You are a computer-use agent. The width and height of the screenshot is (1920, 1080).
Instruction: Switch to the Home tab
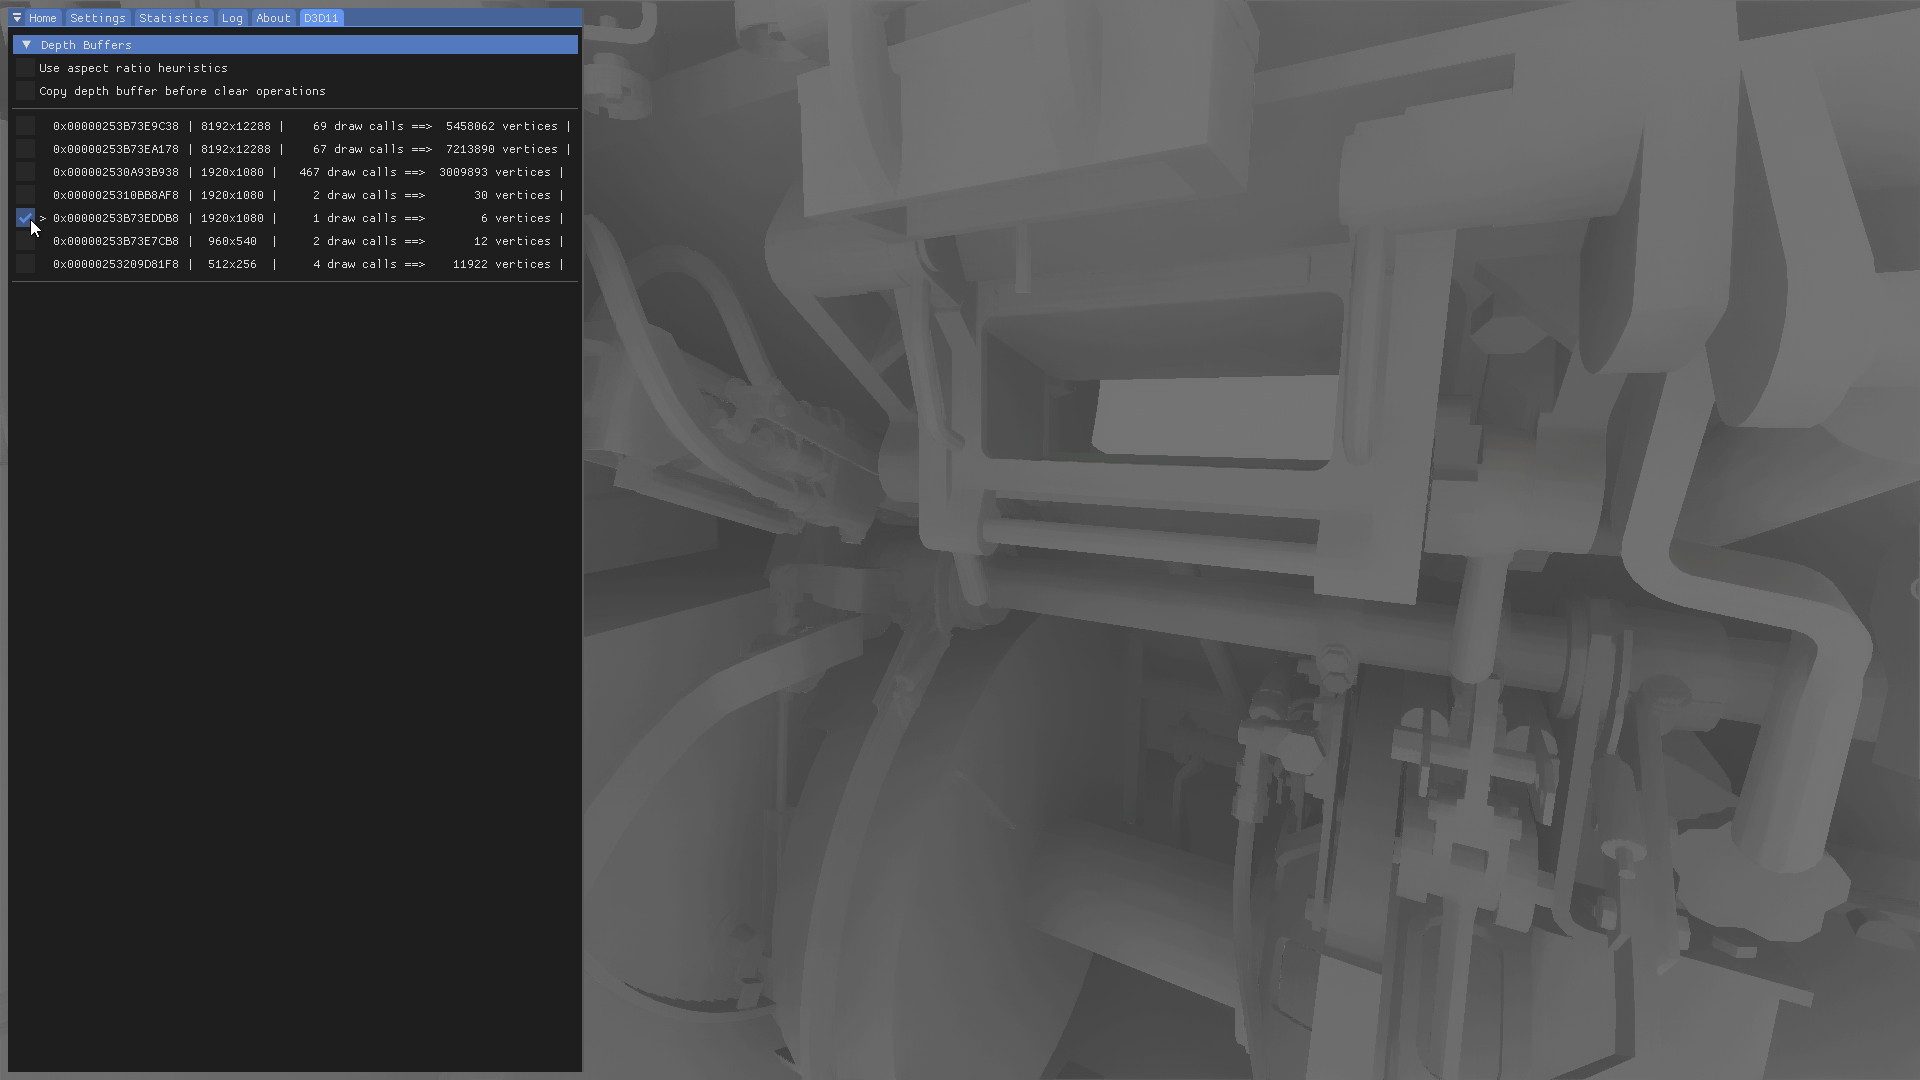coord(42,18)
